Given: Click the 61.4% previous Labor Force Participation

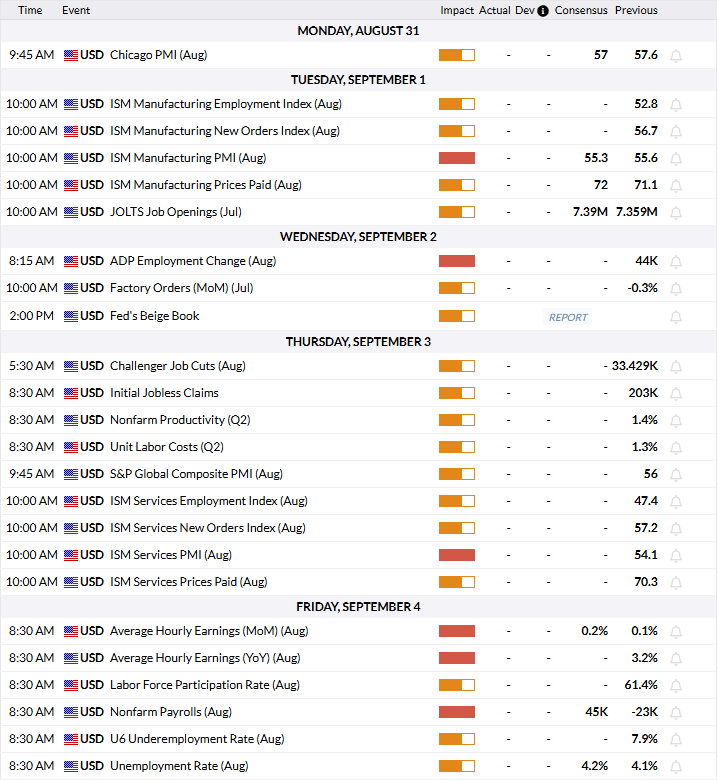Looking at the screenshot, I should [641, 685].
